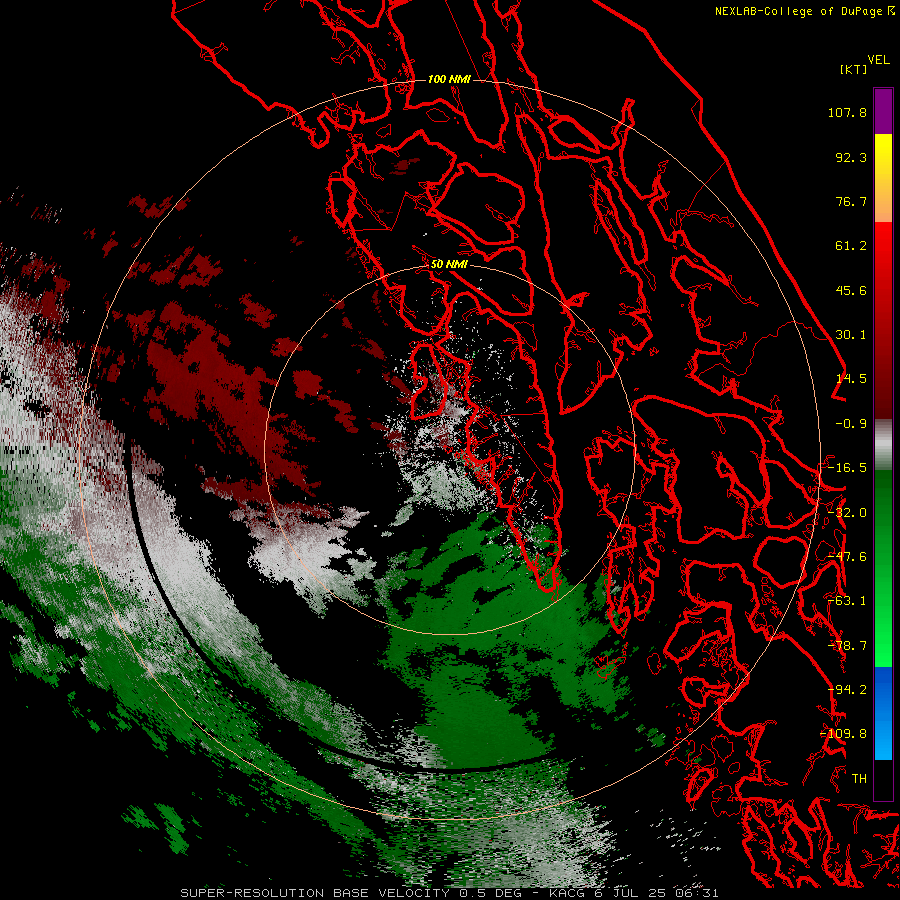This screenshot has width=900, height=900.
Task: Select the -32.0 velocity scale value
Action: [847, 513]
